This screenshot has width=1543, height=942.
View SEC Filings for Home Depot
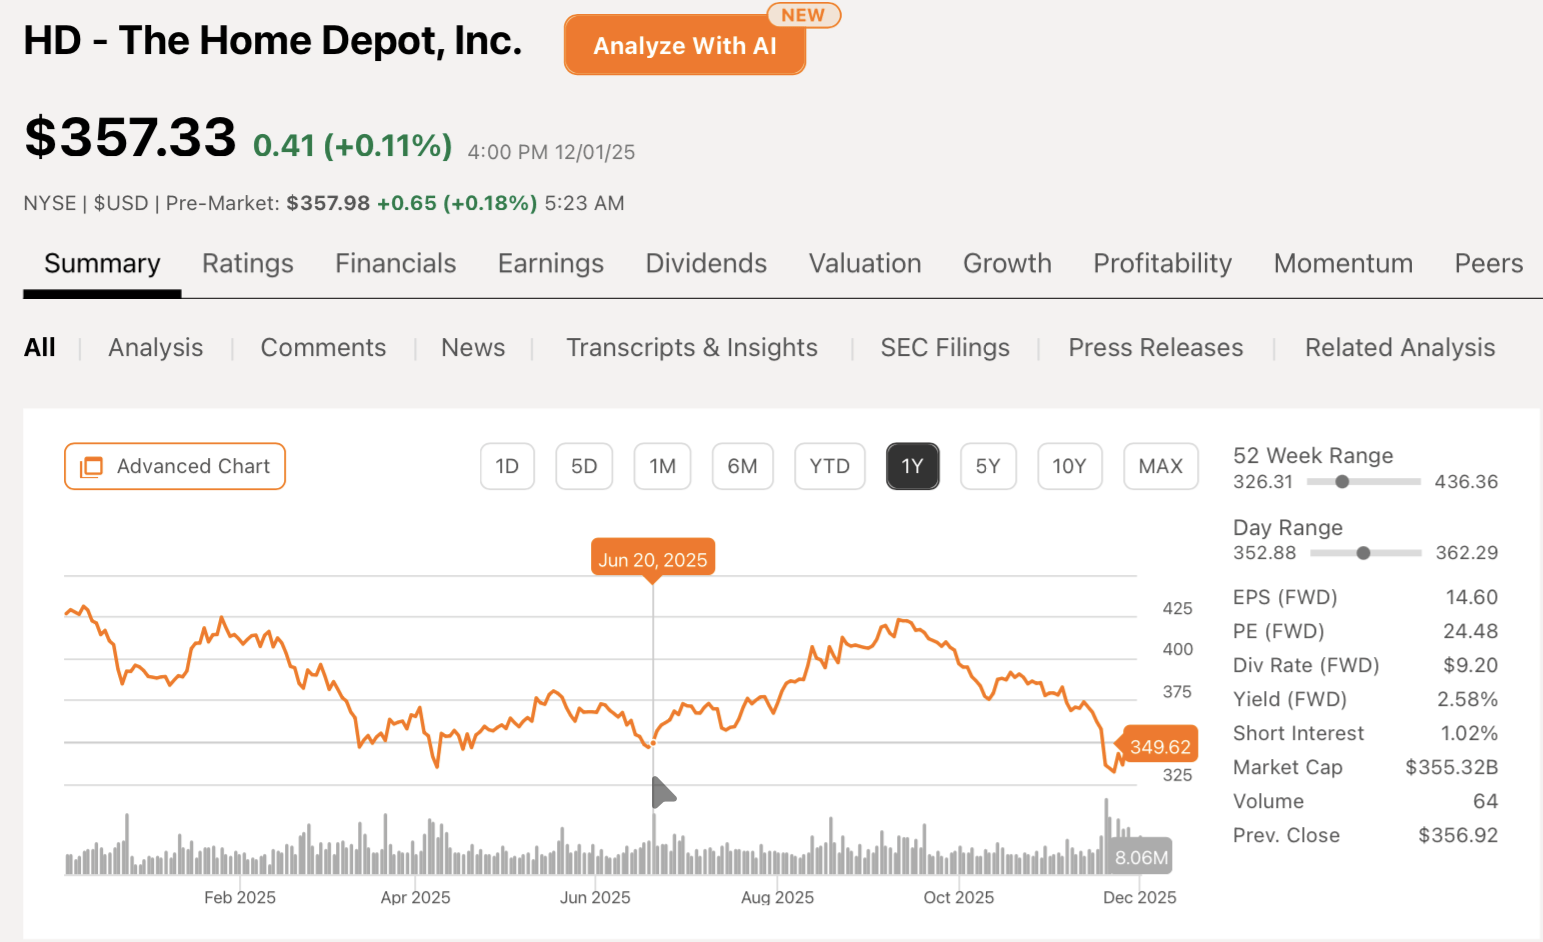(x=944, y=347)
